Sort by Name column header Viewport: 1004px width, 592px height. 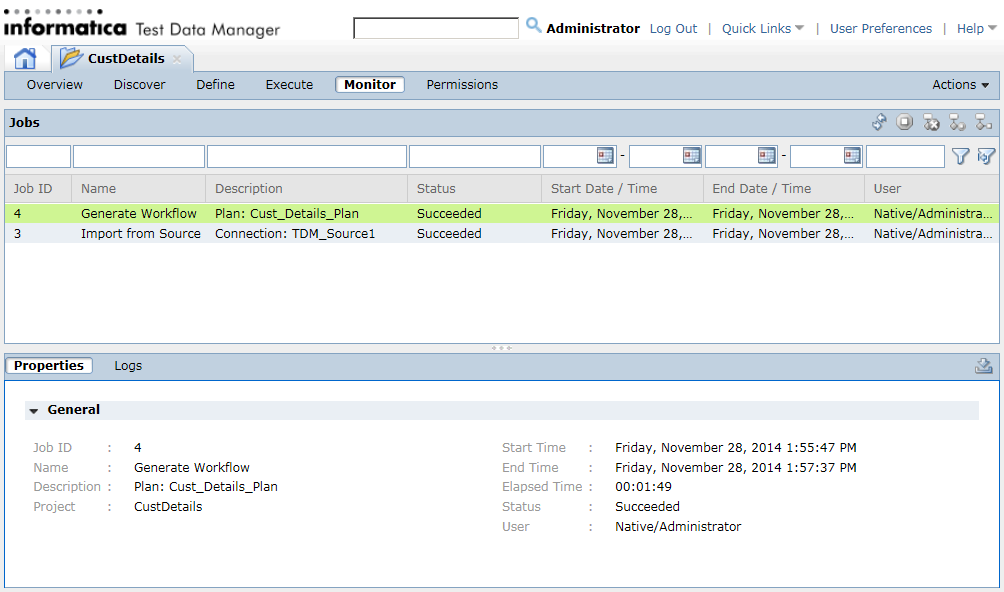(138, 189)
